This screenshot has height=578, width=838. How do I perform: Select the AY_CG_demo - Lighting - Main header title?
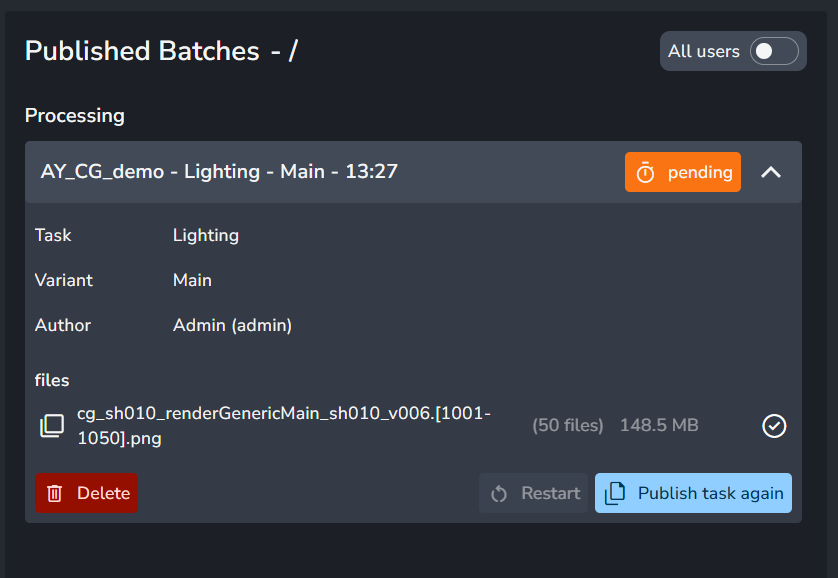219,171
